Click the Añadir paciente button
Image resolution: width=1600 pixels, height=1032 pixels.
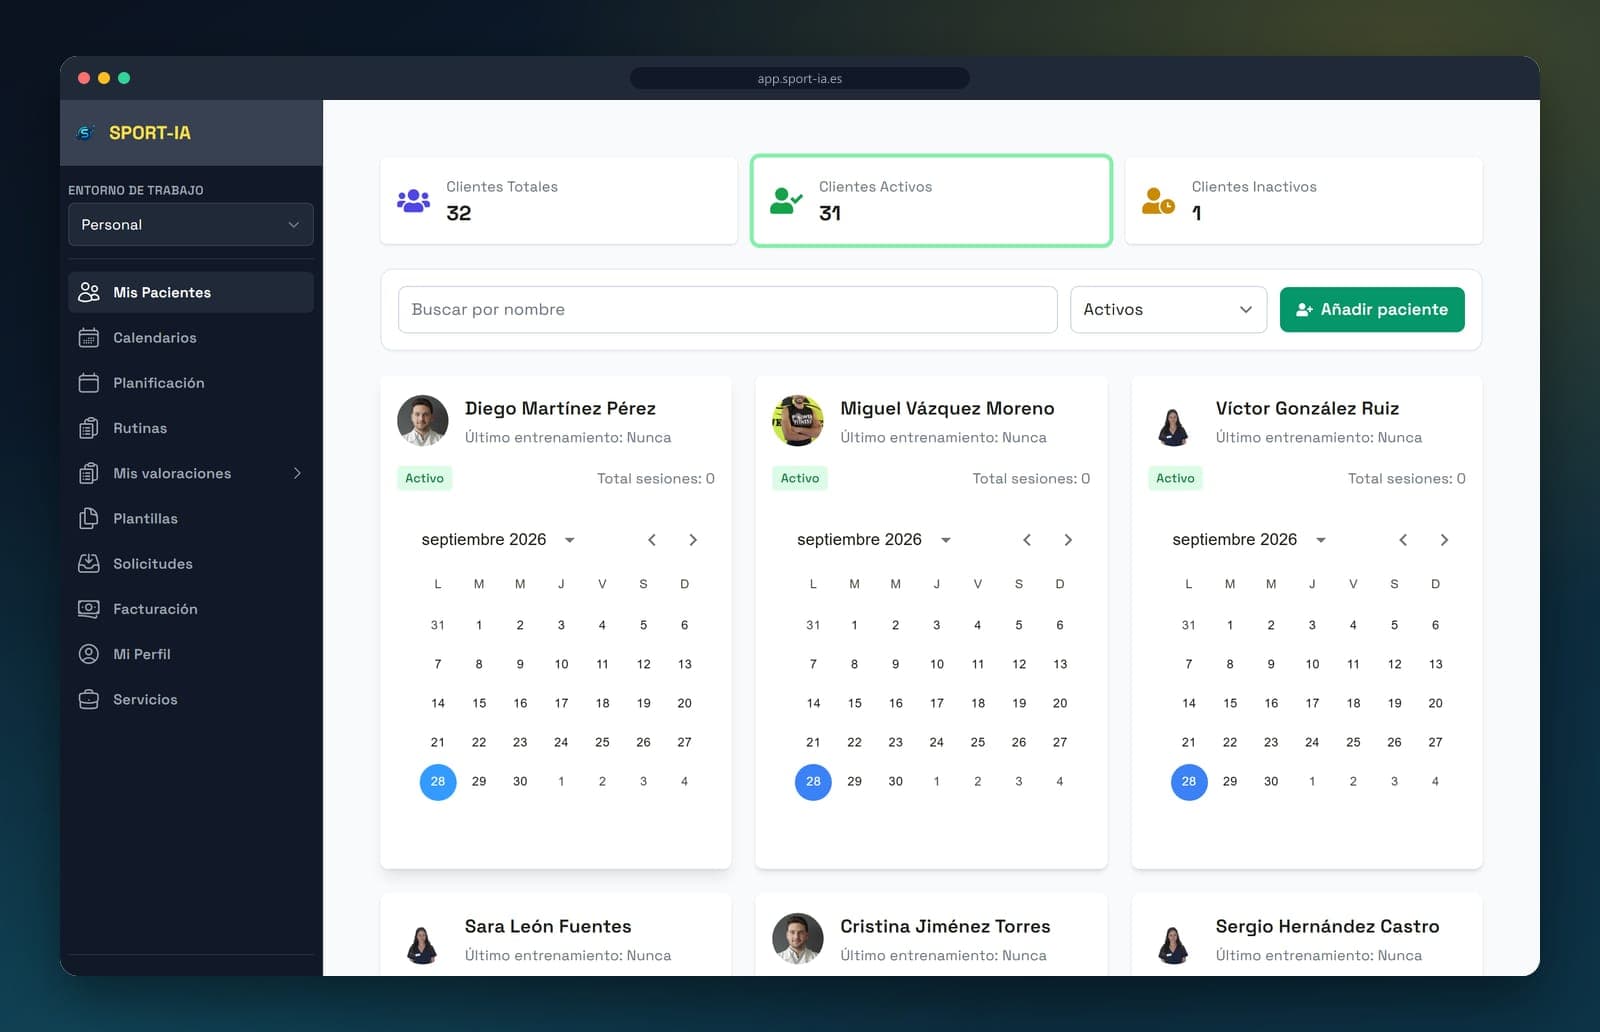click(x=1372, y=310)
